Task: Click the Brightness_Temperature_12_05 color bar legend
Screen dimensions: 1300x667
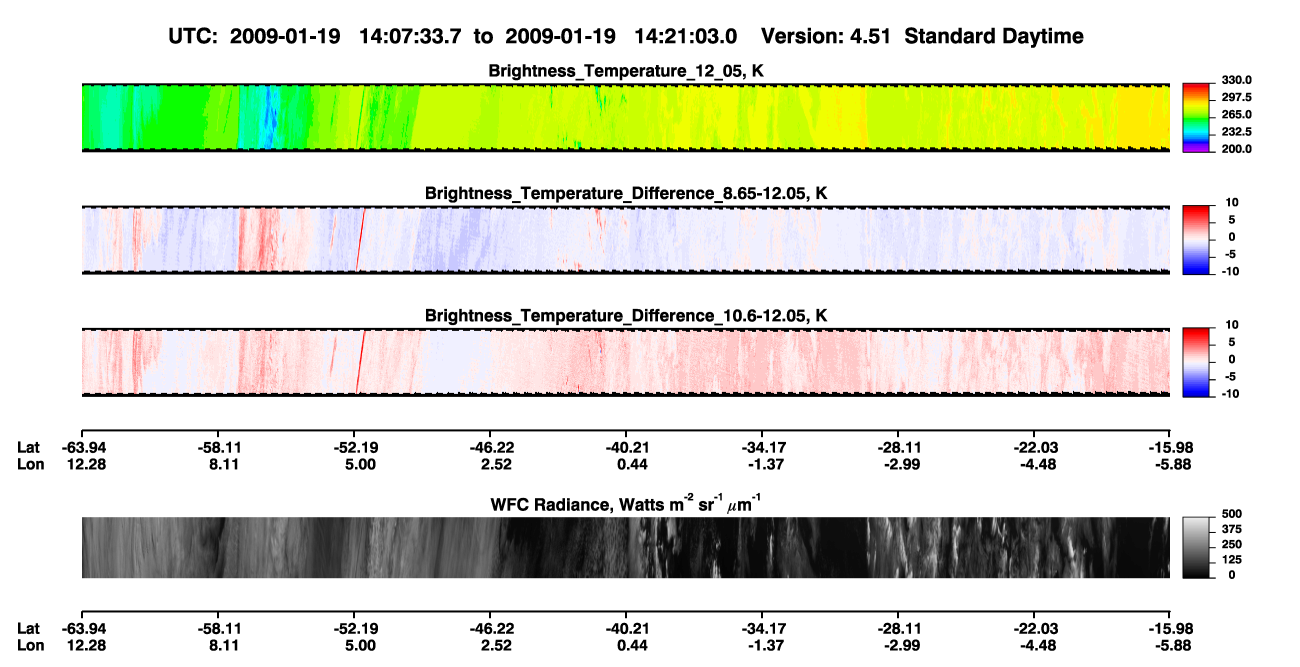Action: tap(1196, 117)
